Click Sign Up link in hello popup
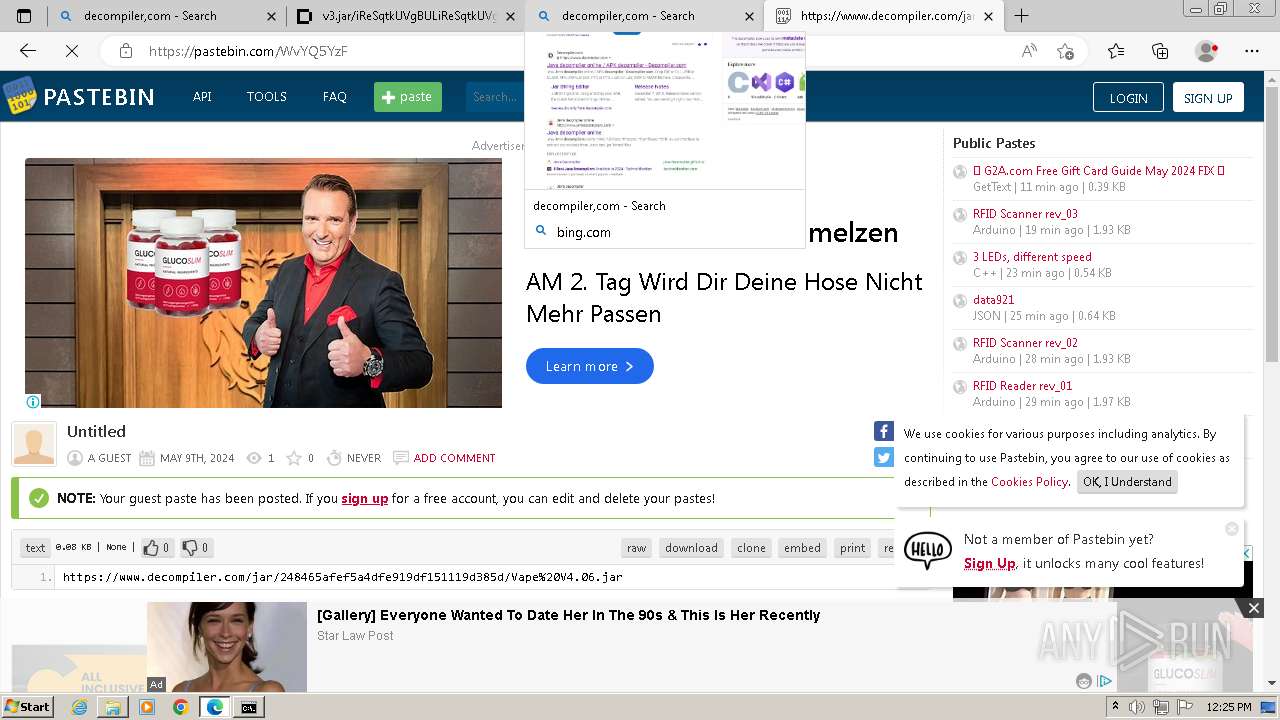Screen dimensions: 1280x720 (x=990, y=563)
